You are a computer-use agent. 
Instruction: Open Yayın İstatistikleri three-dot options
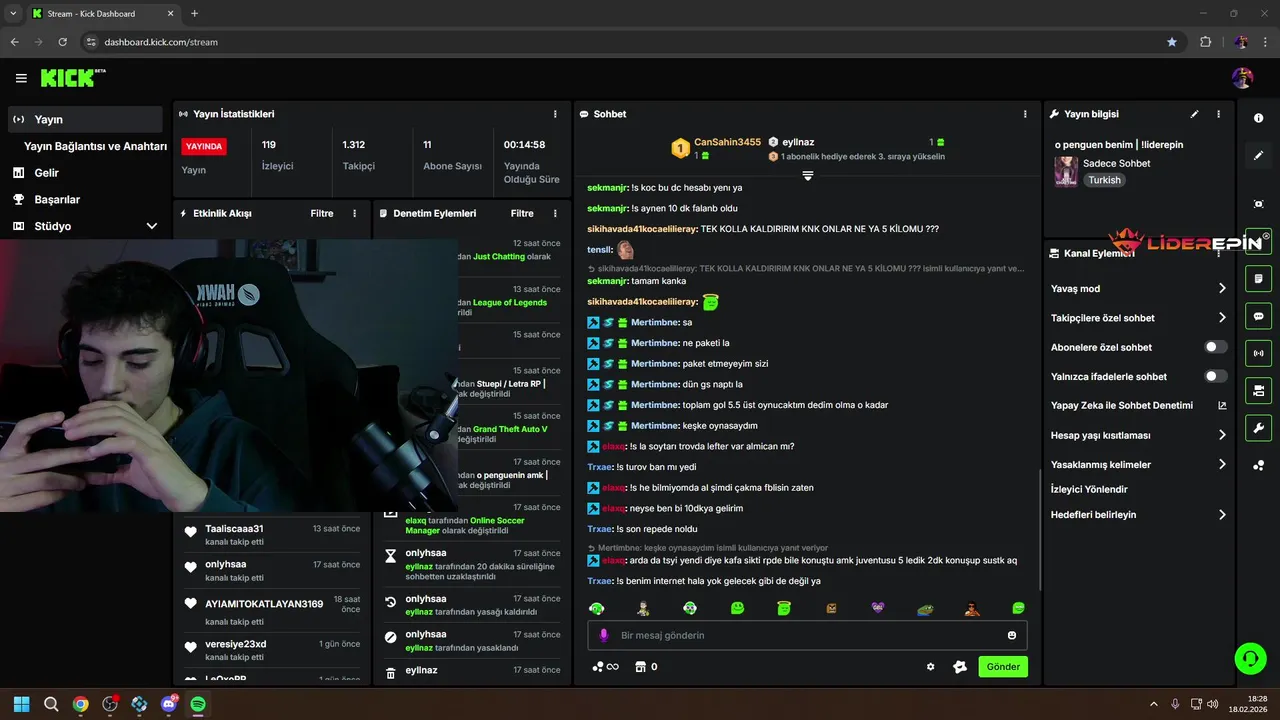pos(556,114)
